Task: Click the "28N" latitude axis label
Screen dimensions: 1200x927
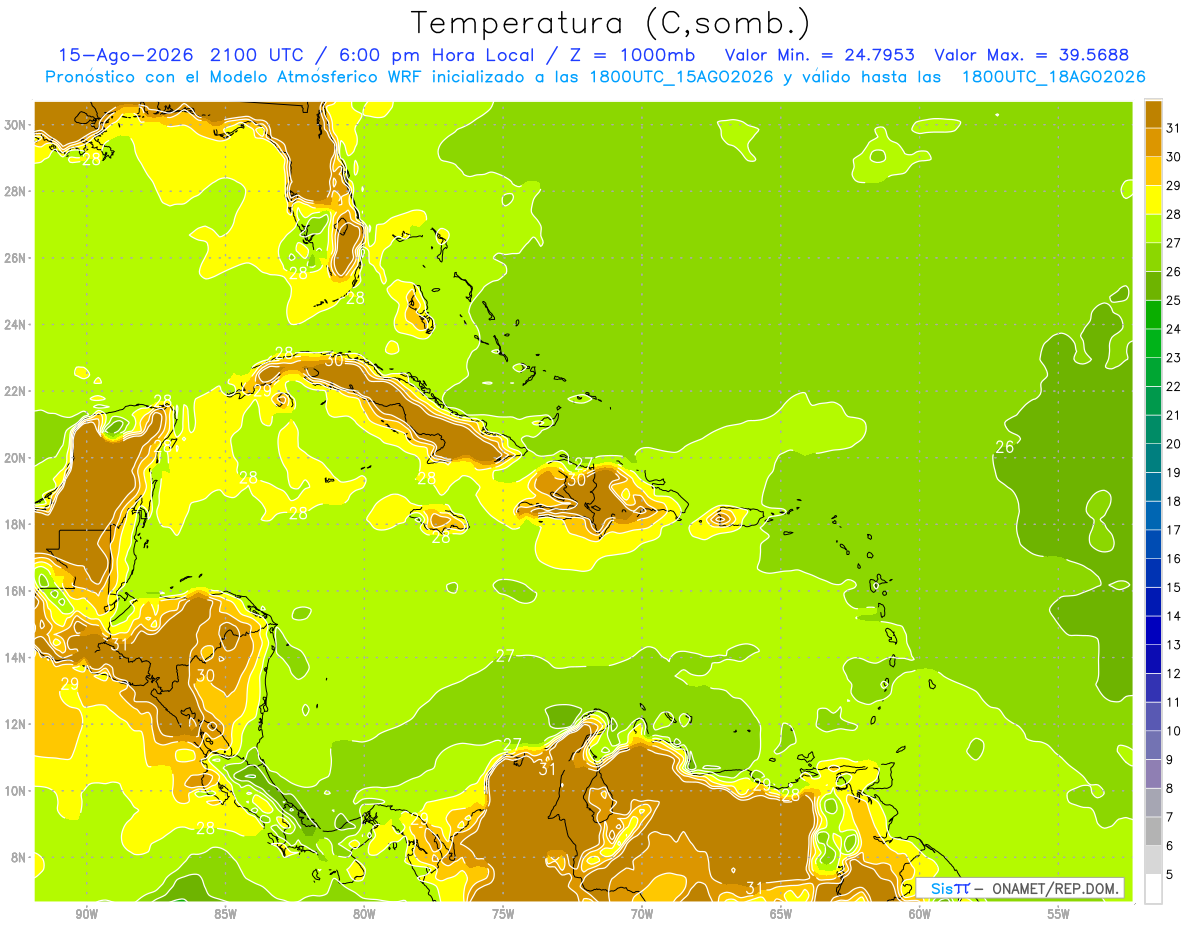Action: coord(17,191)
